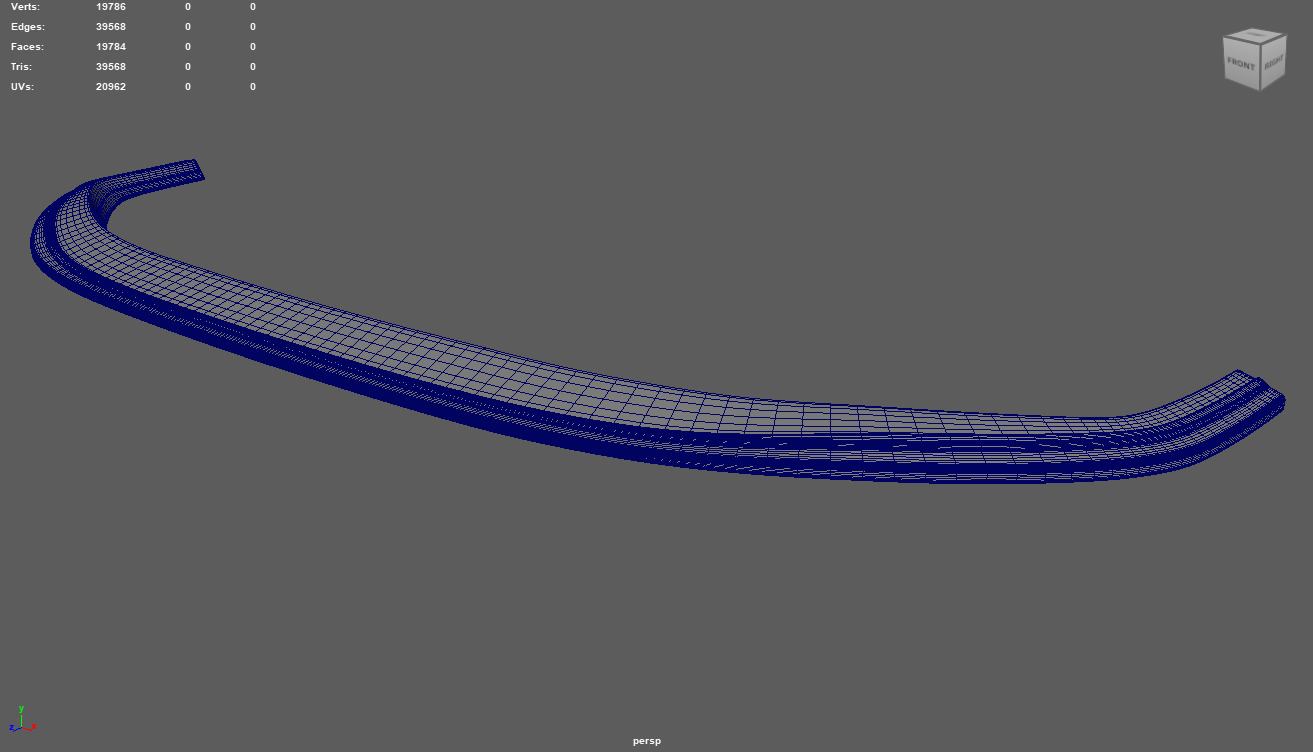Click the 'Edges:' label in the heads-up display
The width and height of the screenshot is (1313, 752).
(28, 27)
